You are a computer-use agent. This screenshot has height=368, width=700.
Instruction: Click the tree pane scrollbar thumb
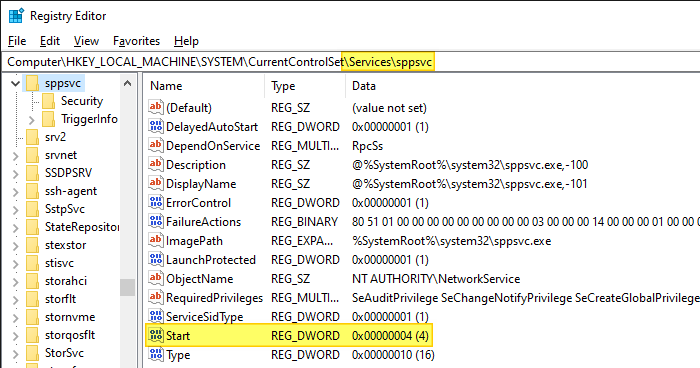pos(127,287)
